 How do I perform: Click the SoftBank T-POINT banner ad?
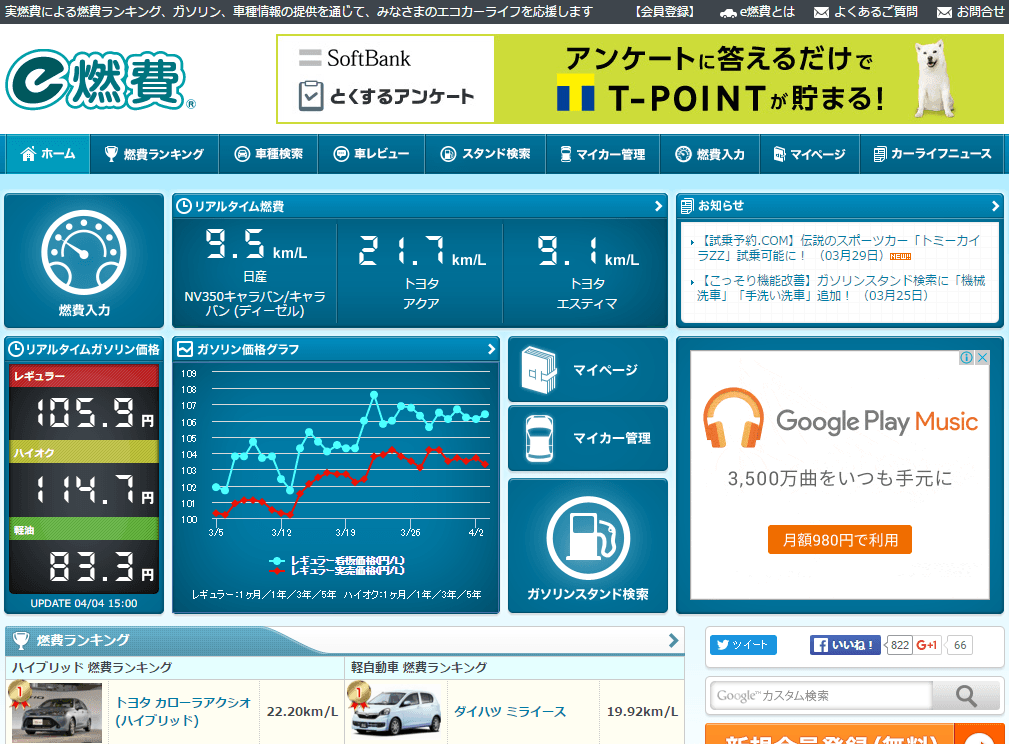point(640,79)
